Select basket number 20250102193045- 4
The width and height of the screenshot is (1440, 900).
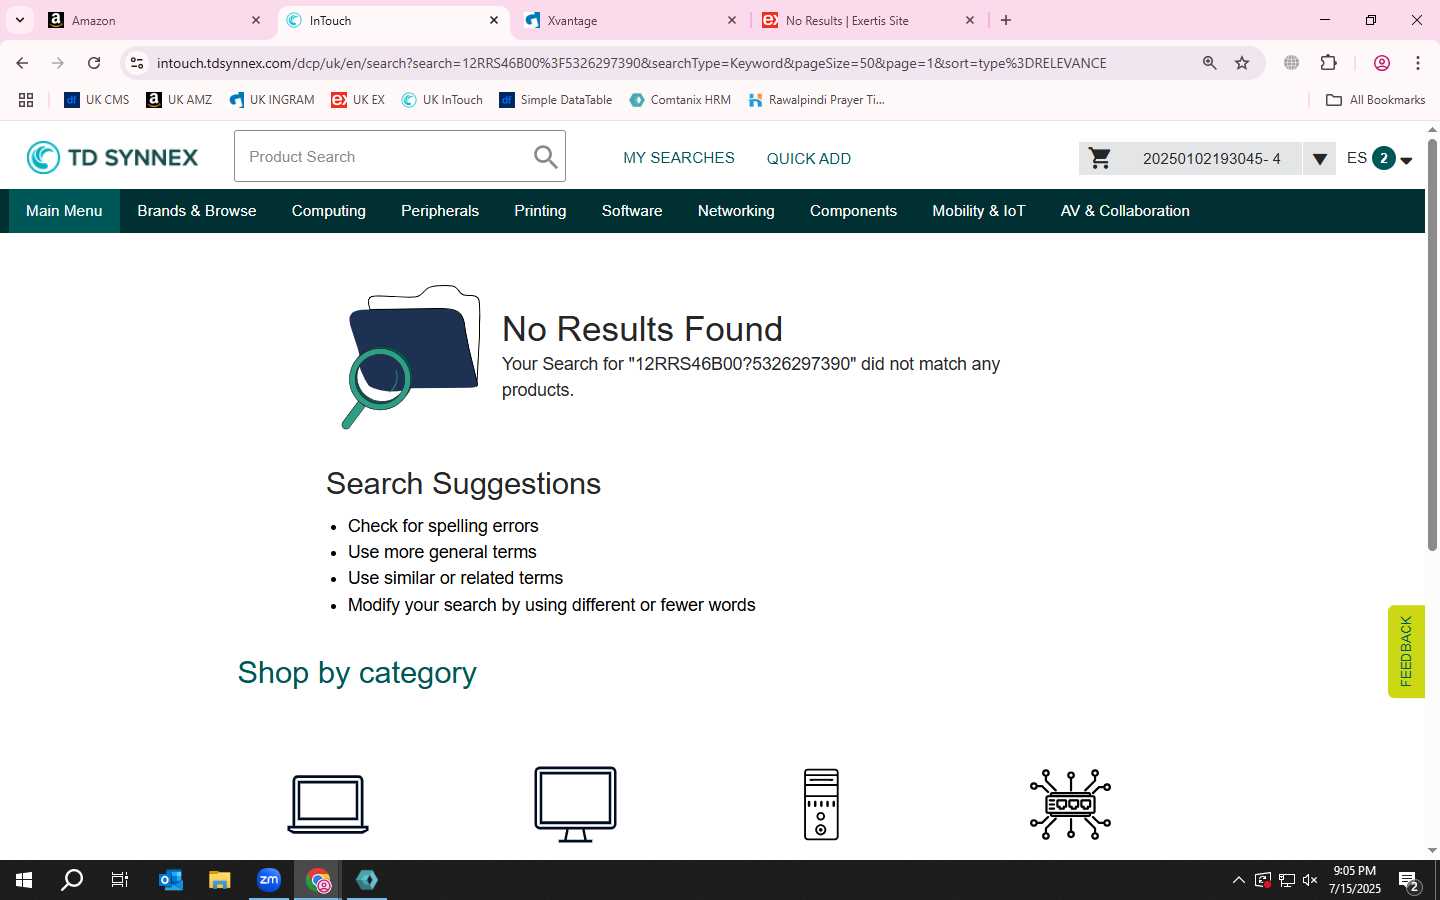1211,158
